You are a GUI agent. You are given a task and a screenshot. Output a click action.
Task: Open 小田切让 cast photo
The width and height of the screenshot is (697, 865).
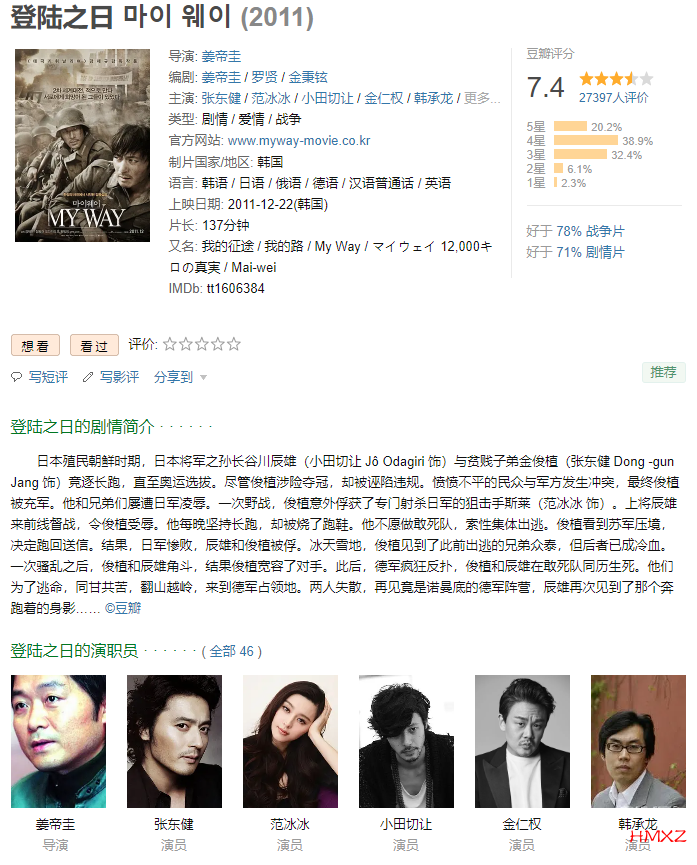pos(406,741)
